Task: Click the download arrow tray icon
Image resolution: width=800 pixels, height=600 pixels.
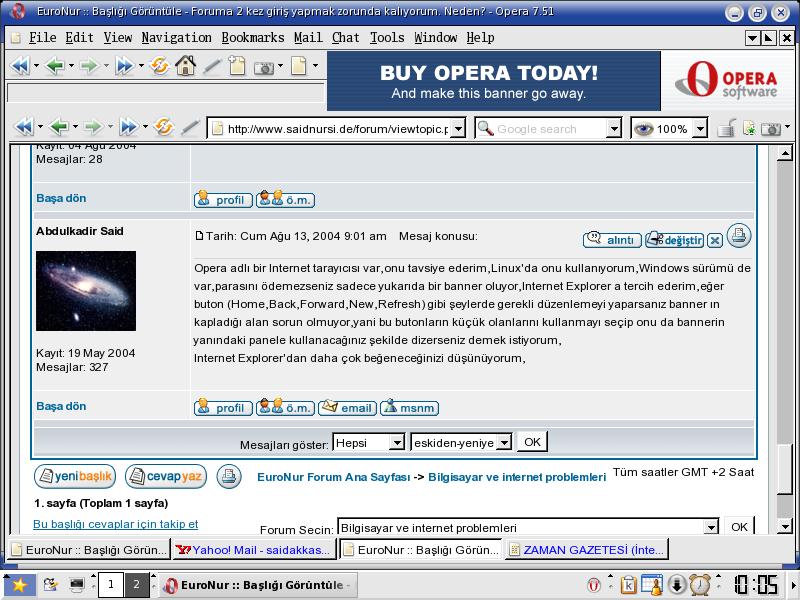Action: (x=677, y=585)
